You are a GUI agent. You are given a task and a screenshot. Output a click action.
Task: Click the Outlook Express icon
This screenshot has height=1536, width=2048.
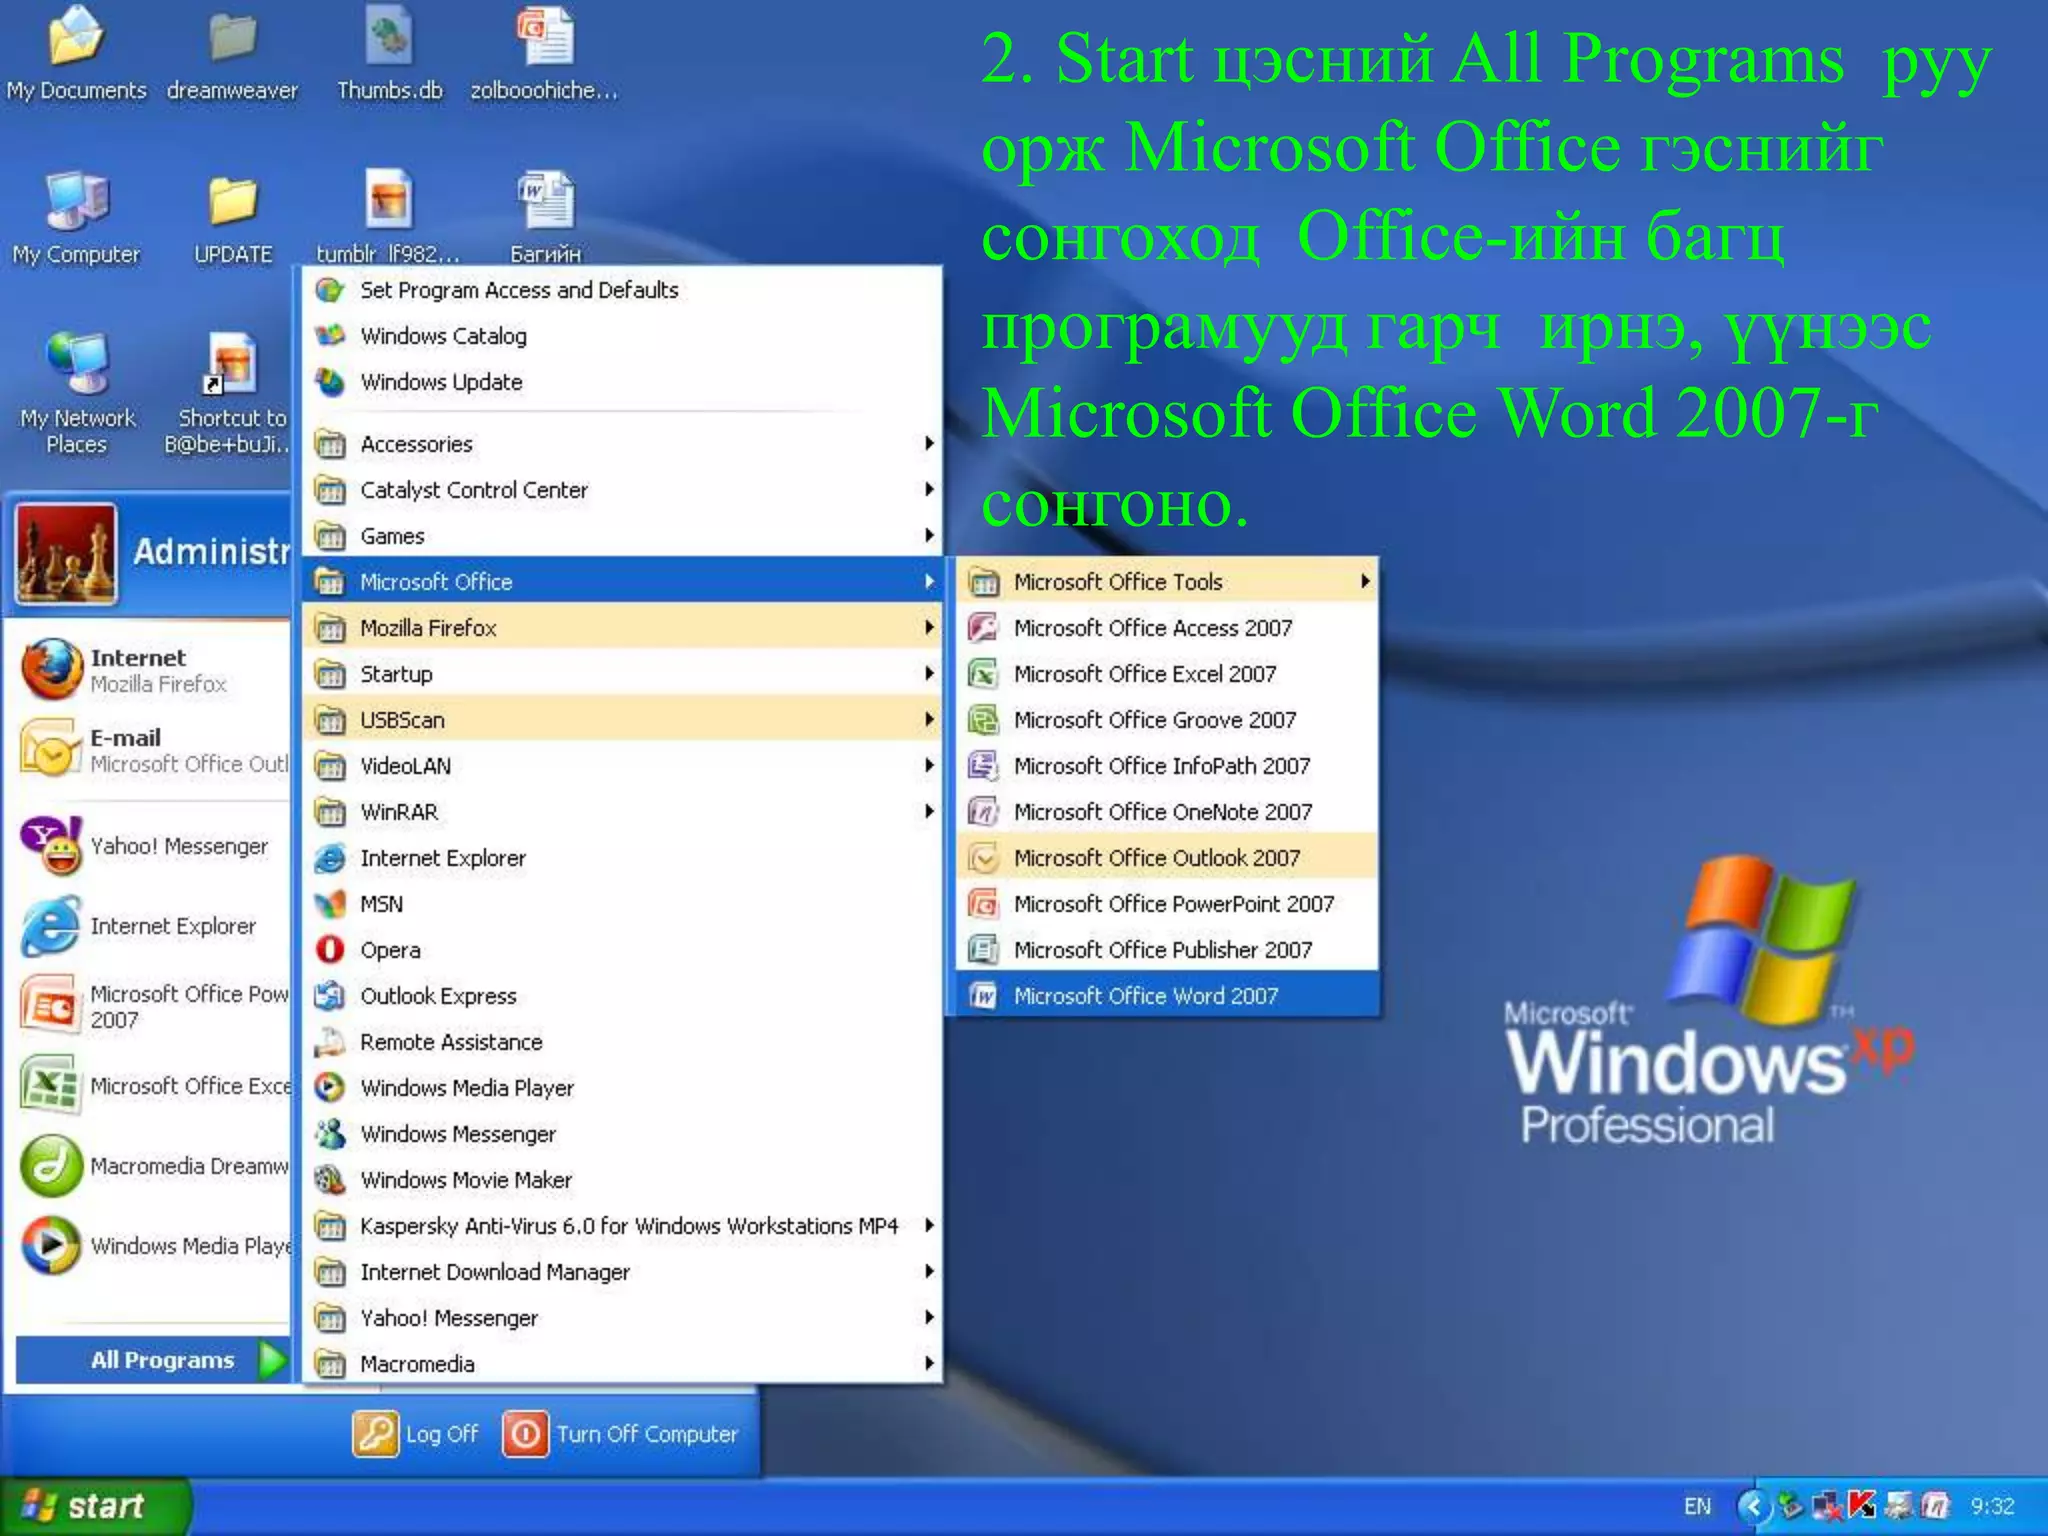(x=330, y=996)
